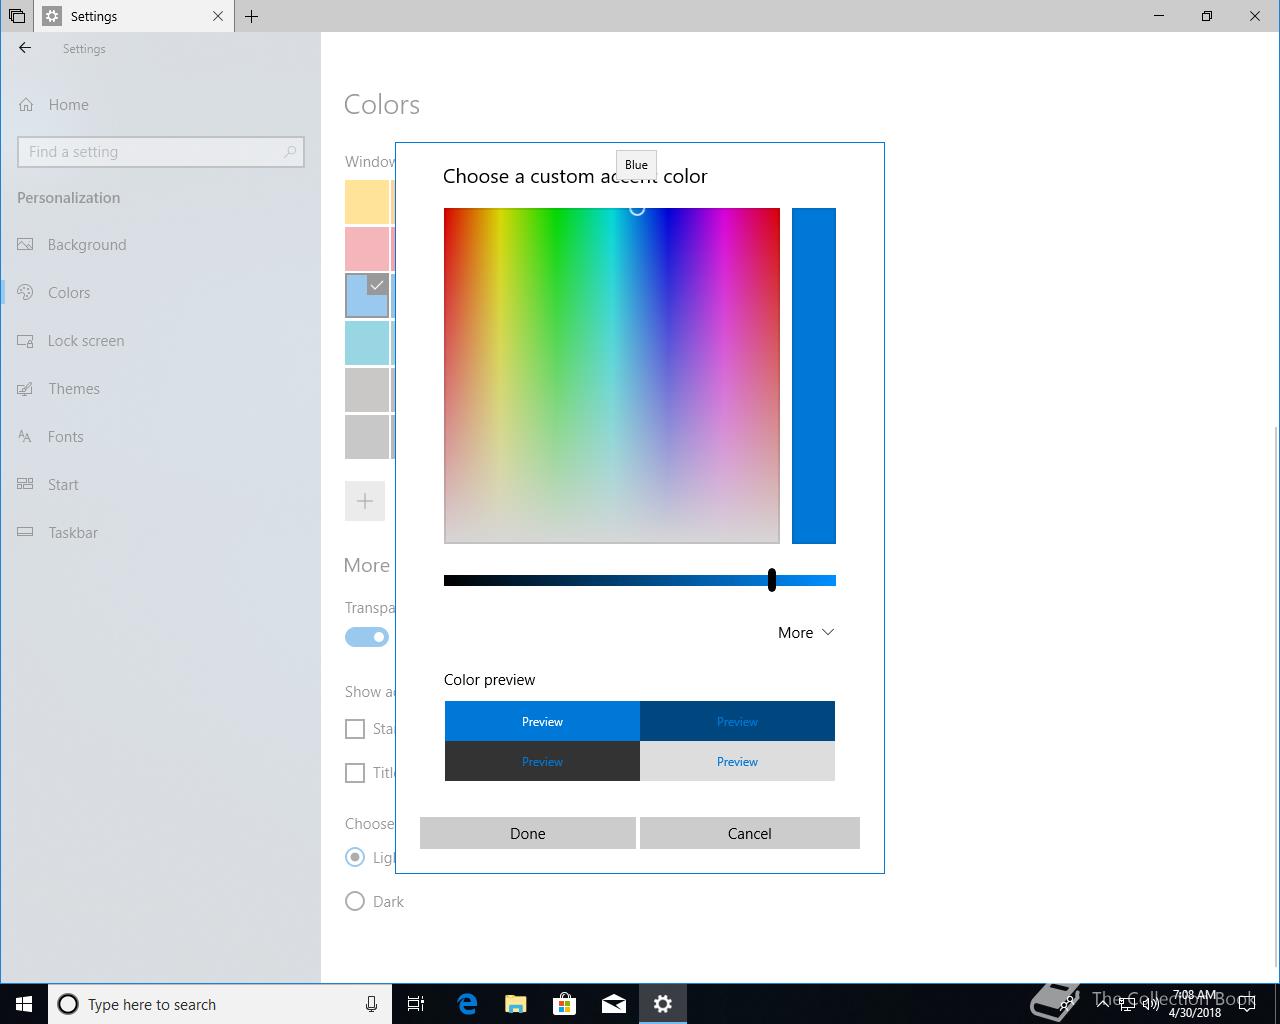1280x1024 pixels.
Task: Click the back arrow in Settings
Action: pos(25,48)
